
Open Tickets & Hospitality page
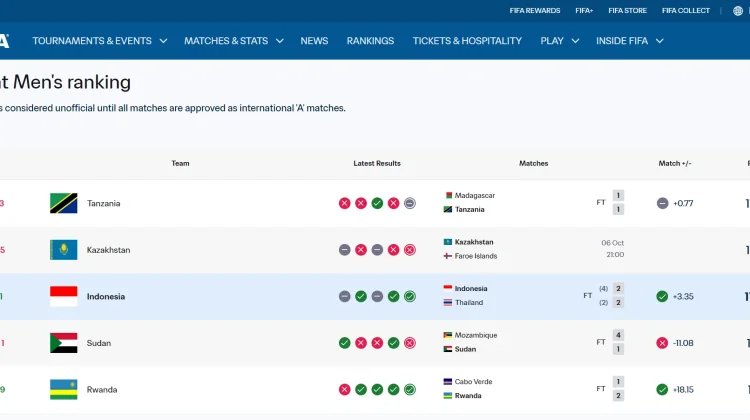pos(467,41)
